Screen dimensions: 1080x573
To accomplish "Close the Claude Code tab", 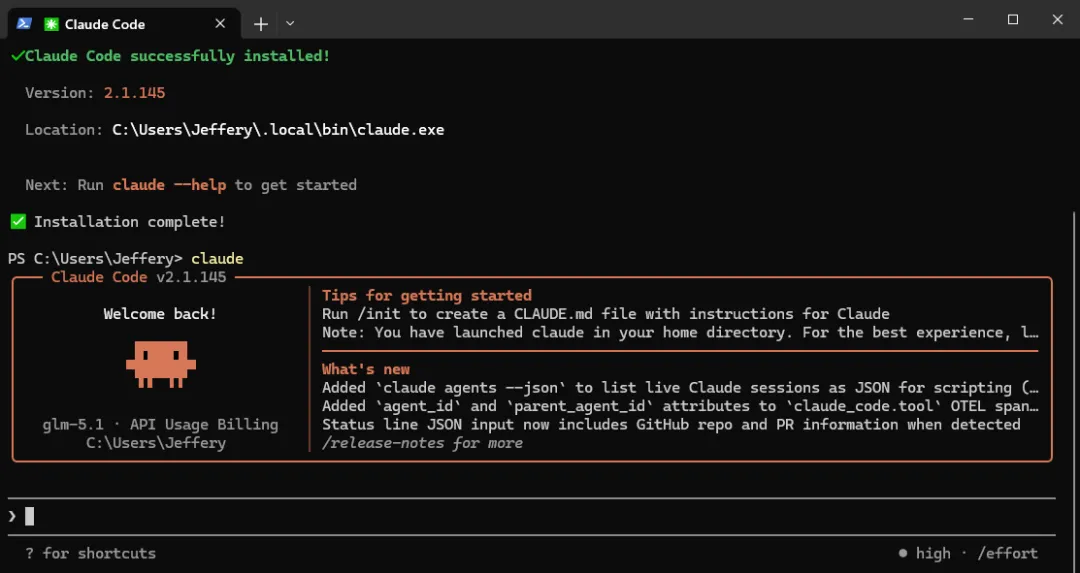I will pyautogui.click(x=220, y=23).
